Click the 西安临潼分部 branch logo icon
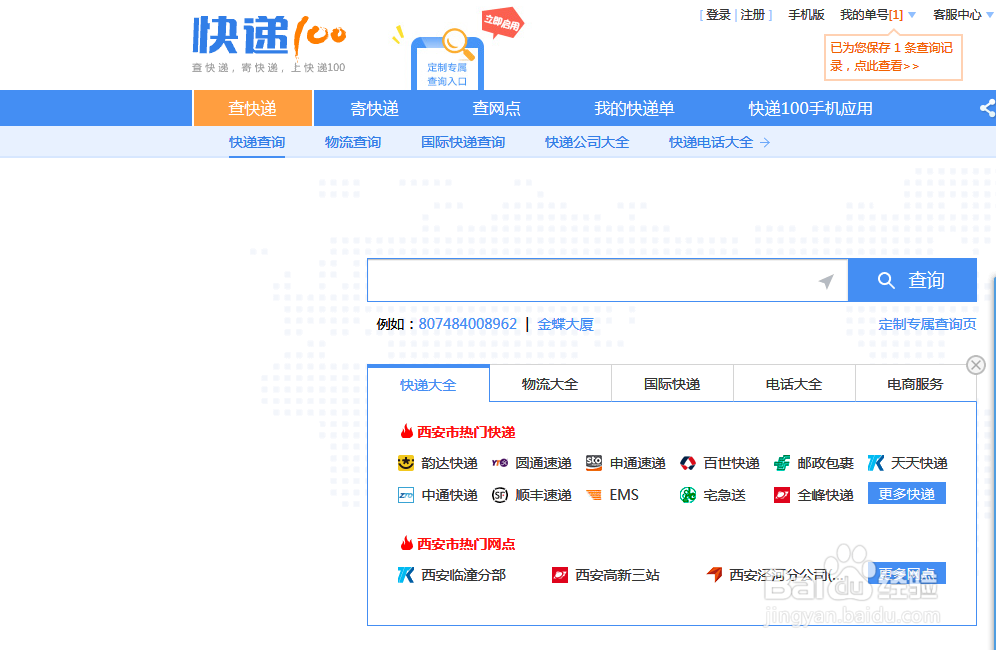 (406, 575)
